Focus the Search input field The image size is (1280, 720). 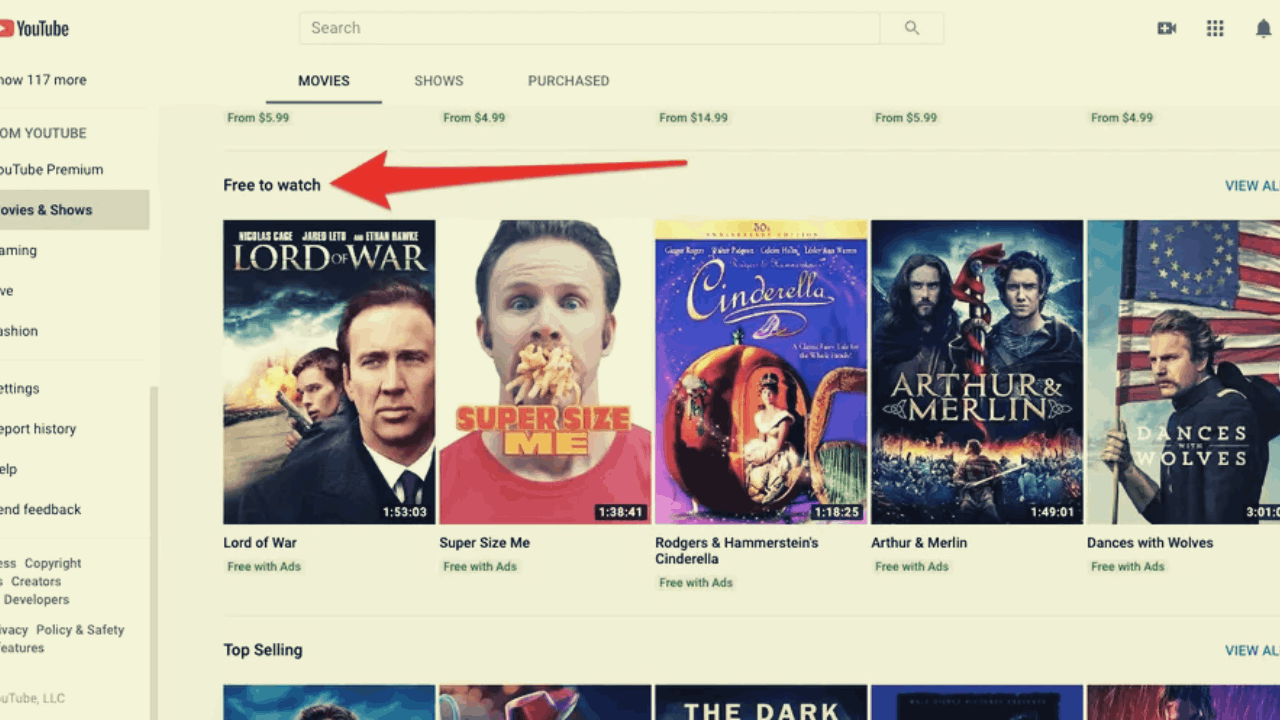[x=590, y=28]
